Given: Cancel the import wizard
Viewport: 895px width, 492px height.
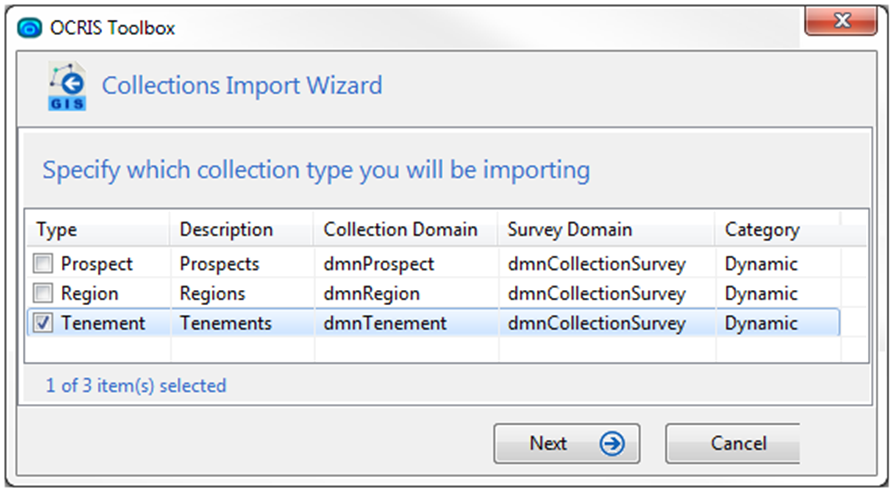Looking at the screenshot, I should click(x=733, y=443).
